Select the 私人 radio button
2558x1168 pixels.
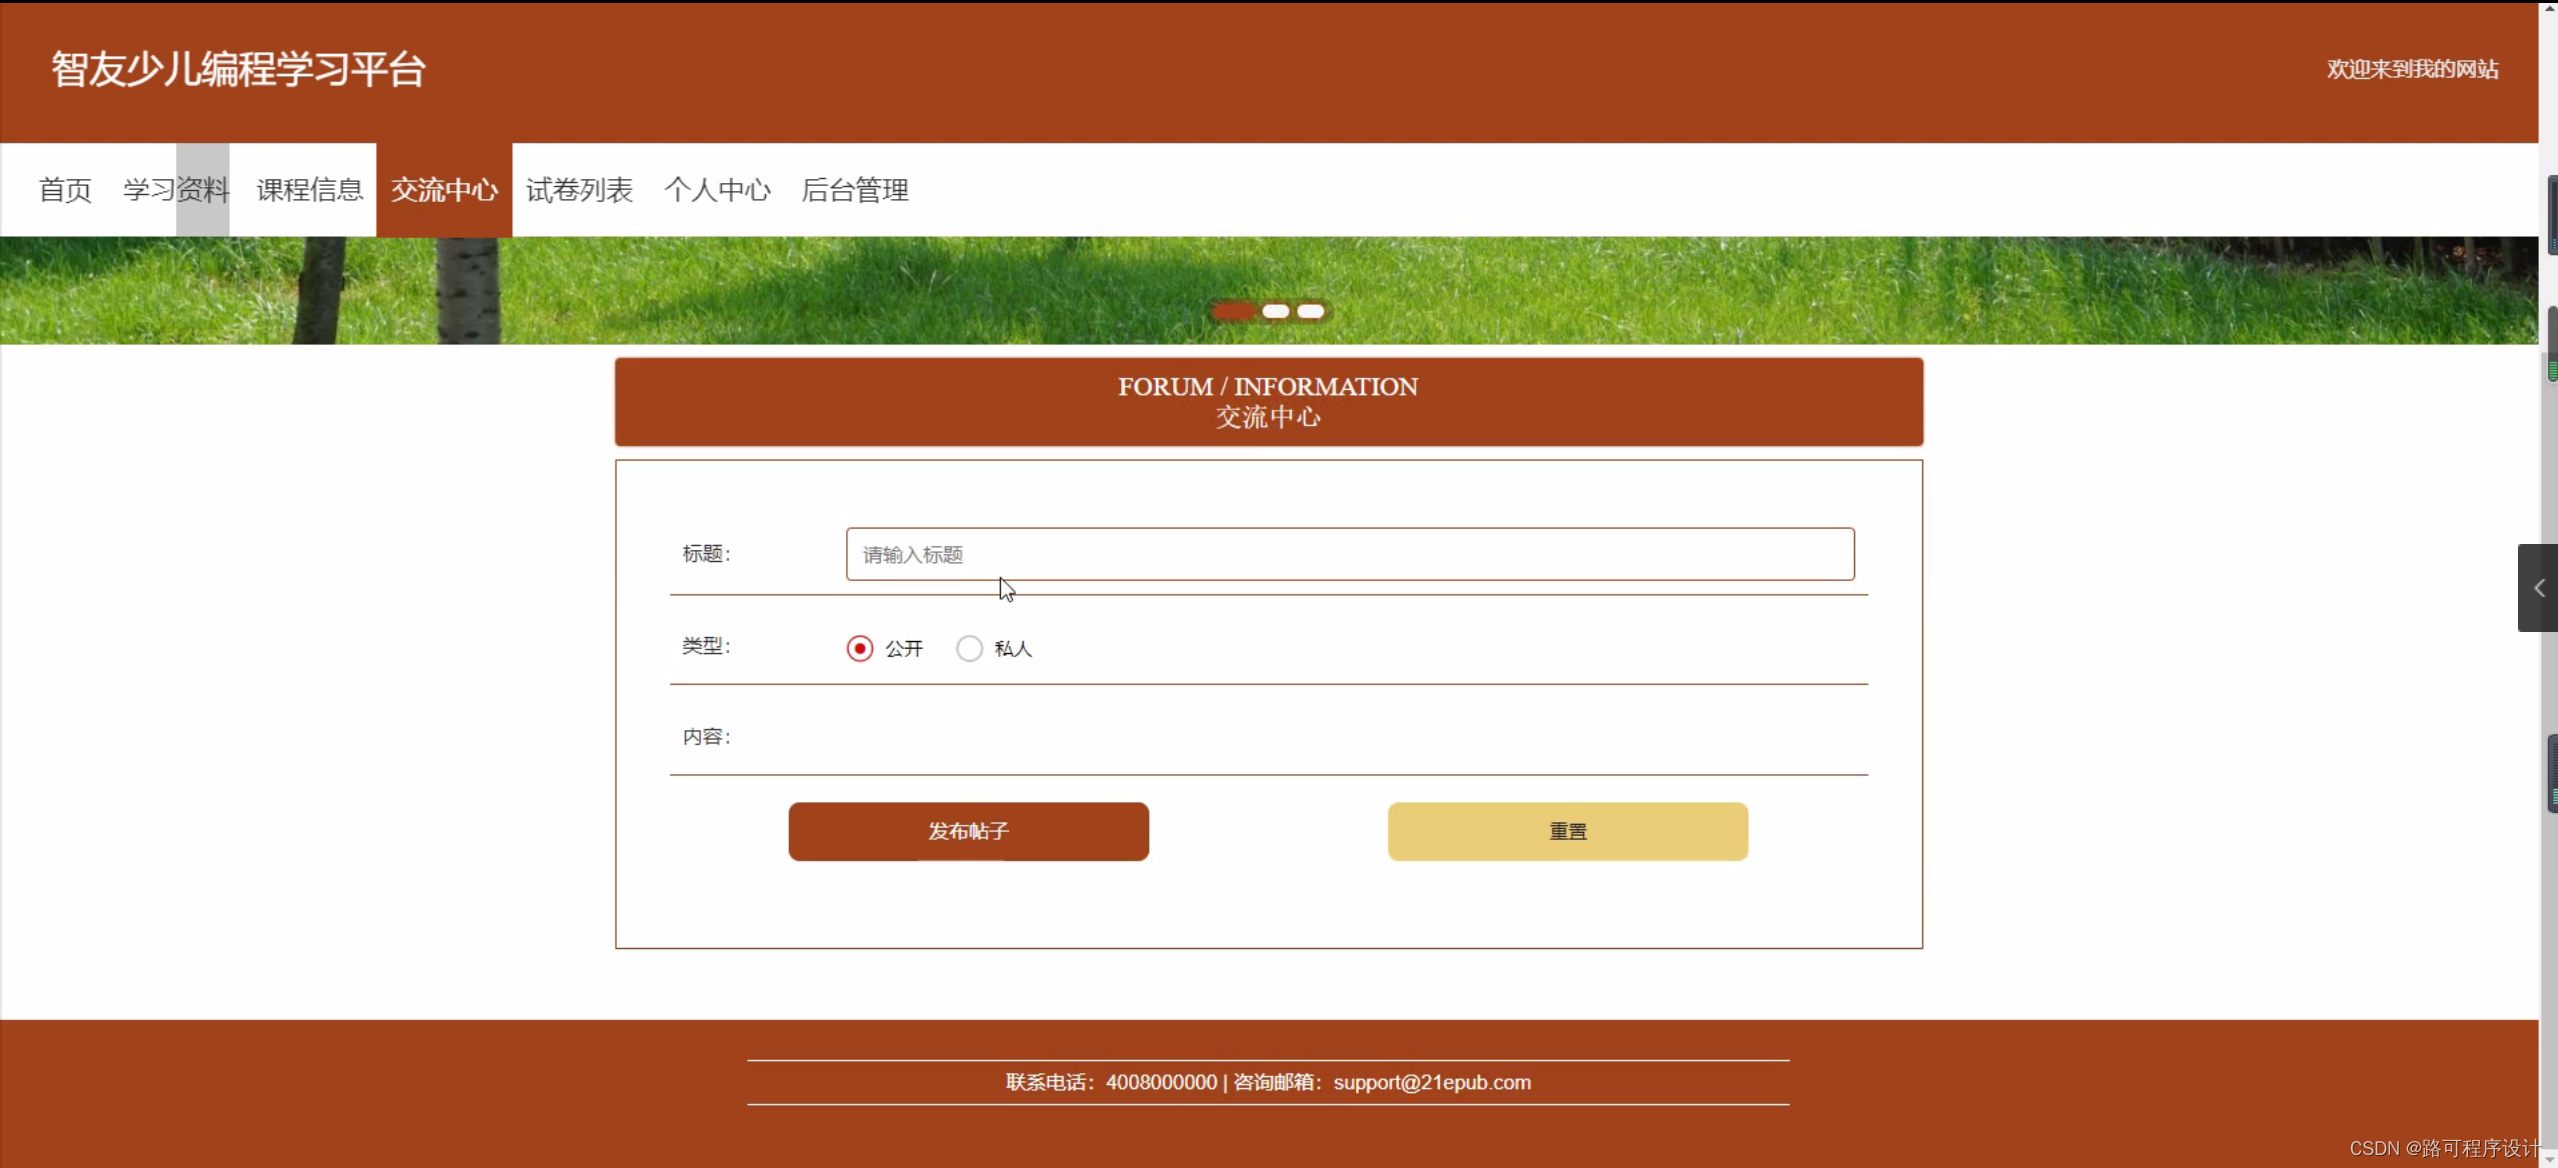[x=969, y=648]
